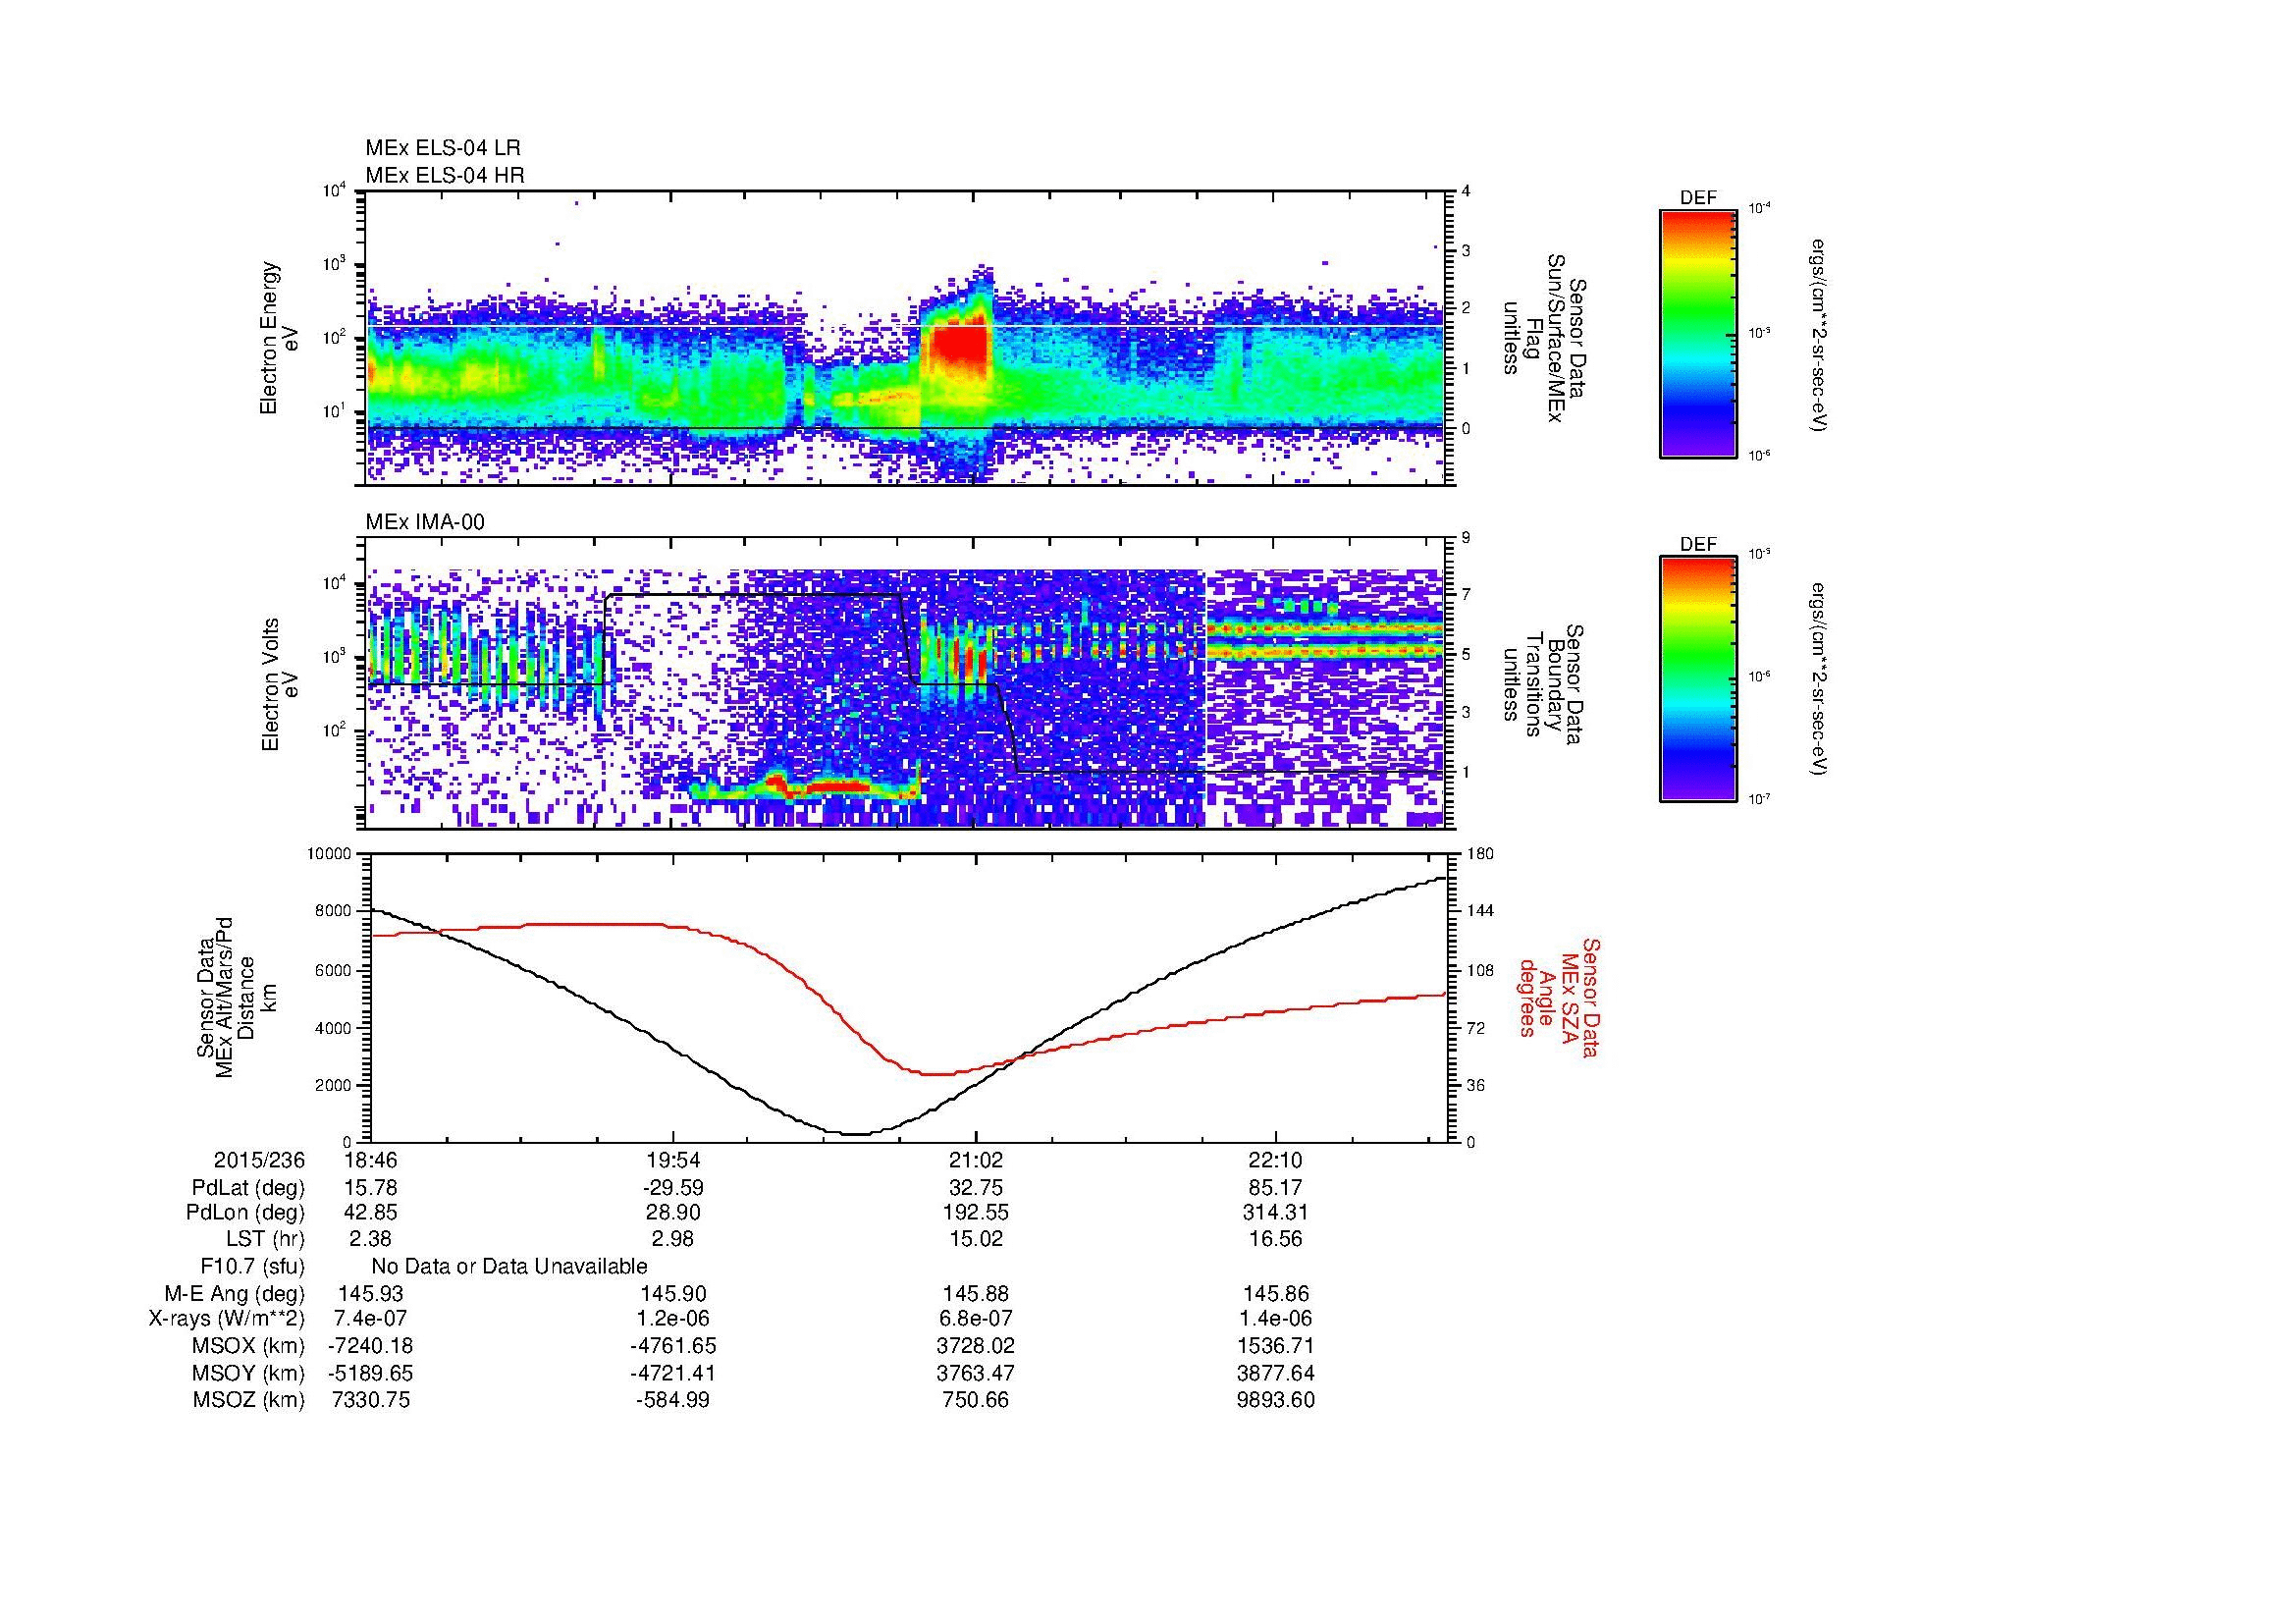Select M-E Ang value '145.93'
The width and height of the screenshot is (2296, 1623).
click(371, 1293)
